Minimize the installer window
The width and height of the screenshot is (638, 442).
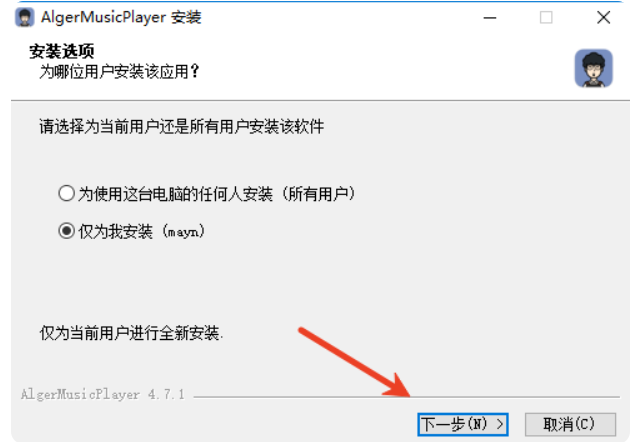pos(490,18)
